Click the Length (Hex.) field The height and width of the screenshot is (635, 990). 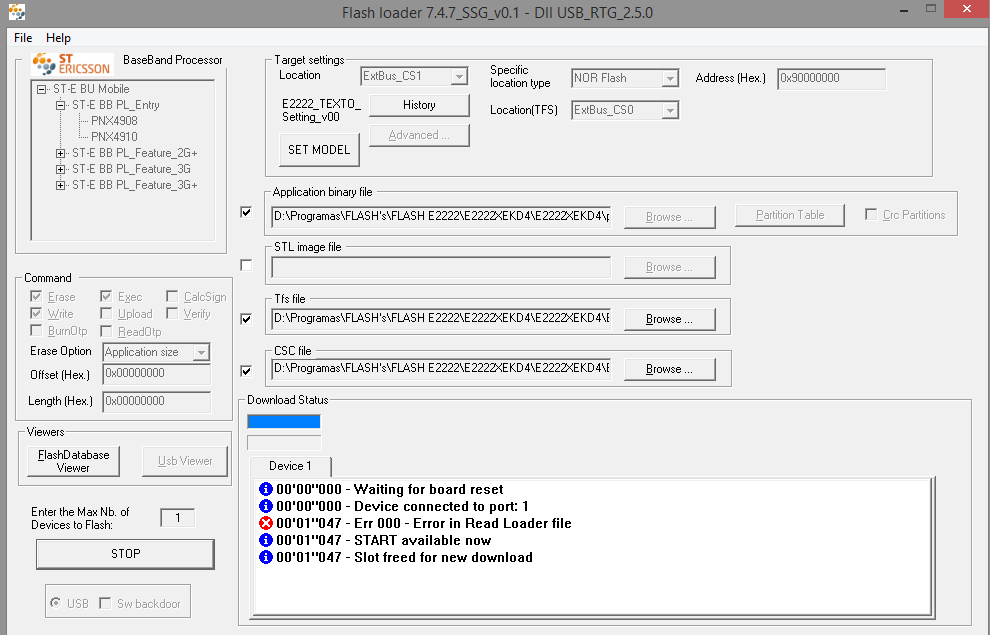coord(156,401)
